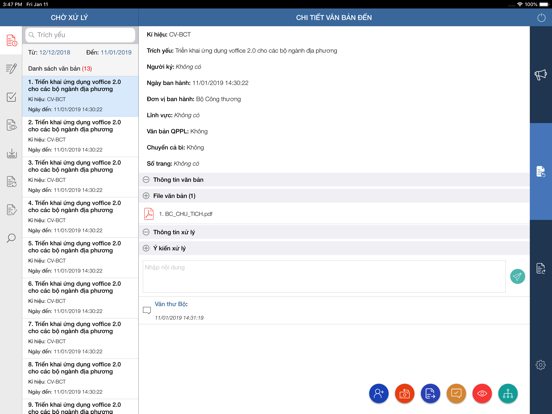Open the BC_CHU_TICH.pdf file icon

click(149, 214)
